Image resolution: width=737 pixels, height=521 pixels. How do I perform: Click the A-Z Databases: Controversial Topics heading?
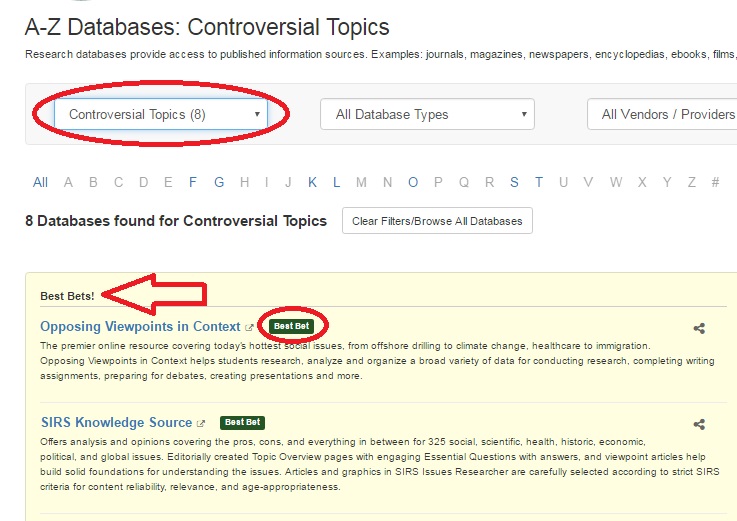point(207,27)
